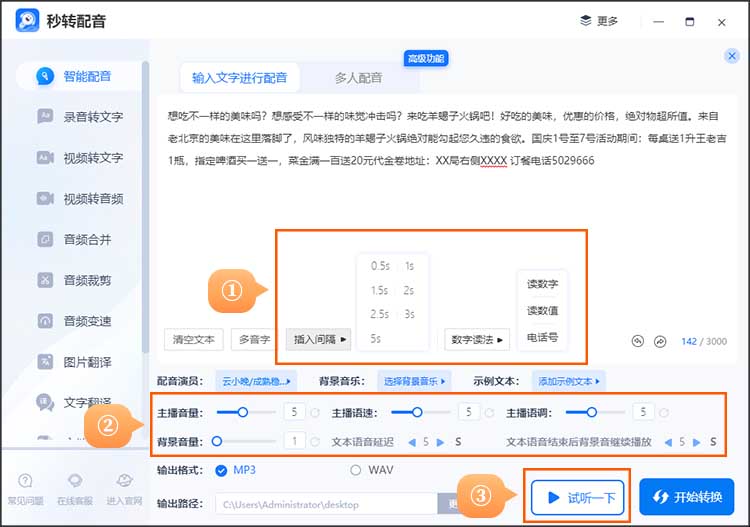The width and height of the screenshot is (750, 527).
Task: Open 添加示例文本 dropdown
Action: [570, 381]
